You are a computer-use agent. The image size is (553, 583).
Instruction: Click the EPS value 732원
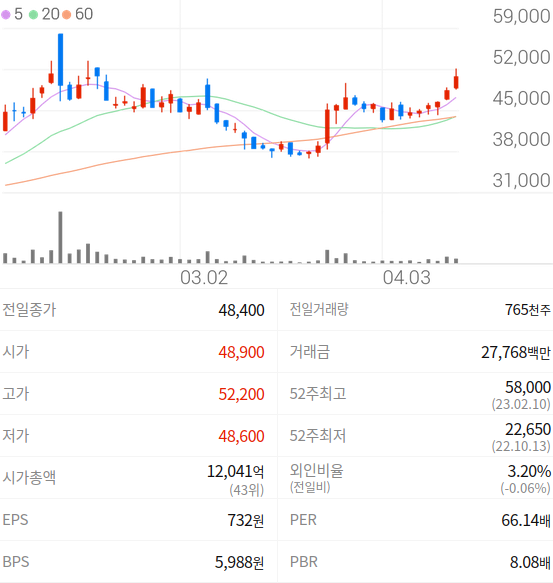pos(246,520)
